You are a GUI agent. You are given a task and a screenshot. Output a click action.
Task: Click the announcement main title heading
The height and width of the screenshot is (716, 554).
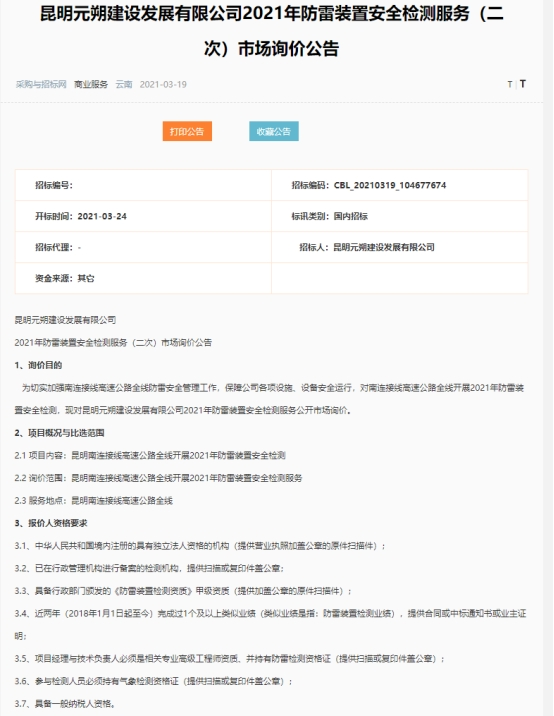[272, 31]
